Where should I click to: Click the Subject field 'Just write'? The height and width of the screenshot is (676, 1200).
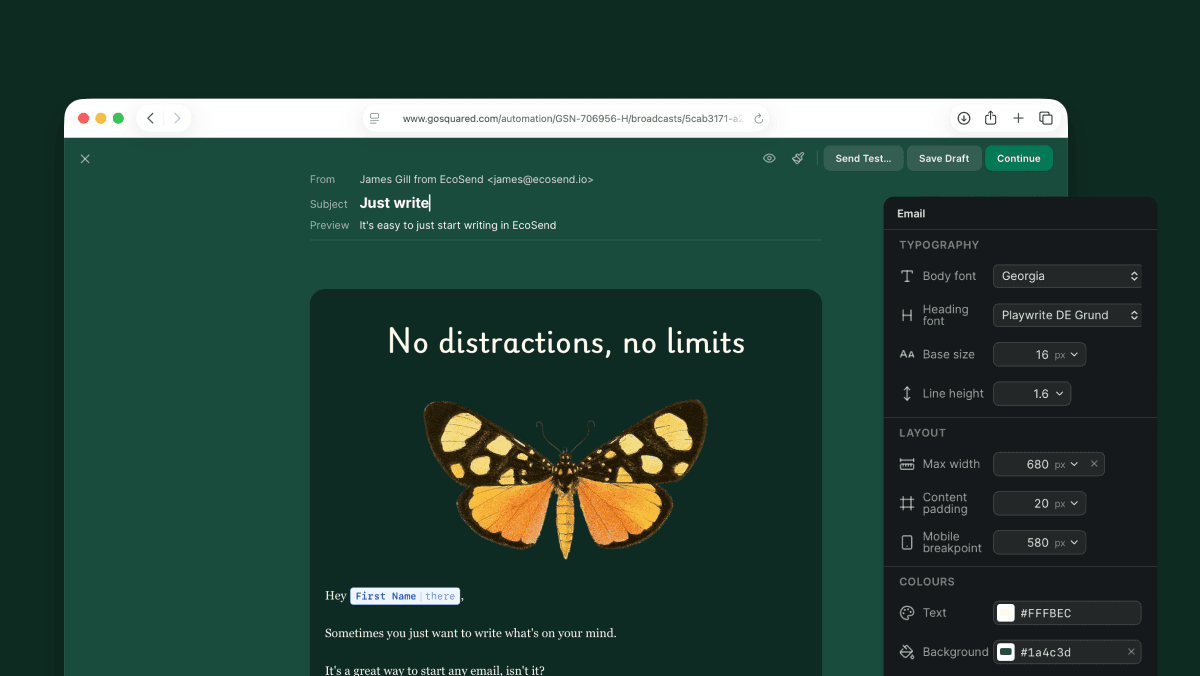point(395,203)
